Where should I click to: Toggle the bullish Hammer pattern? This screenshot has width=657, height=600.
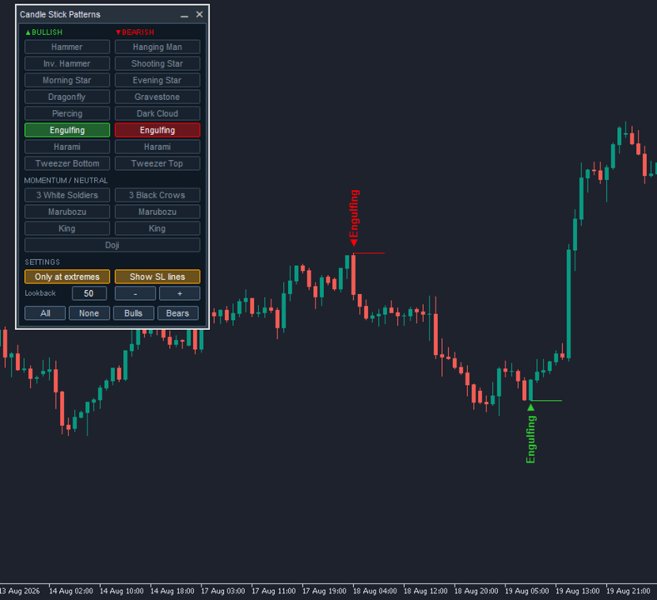pos(67,47)
